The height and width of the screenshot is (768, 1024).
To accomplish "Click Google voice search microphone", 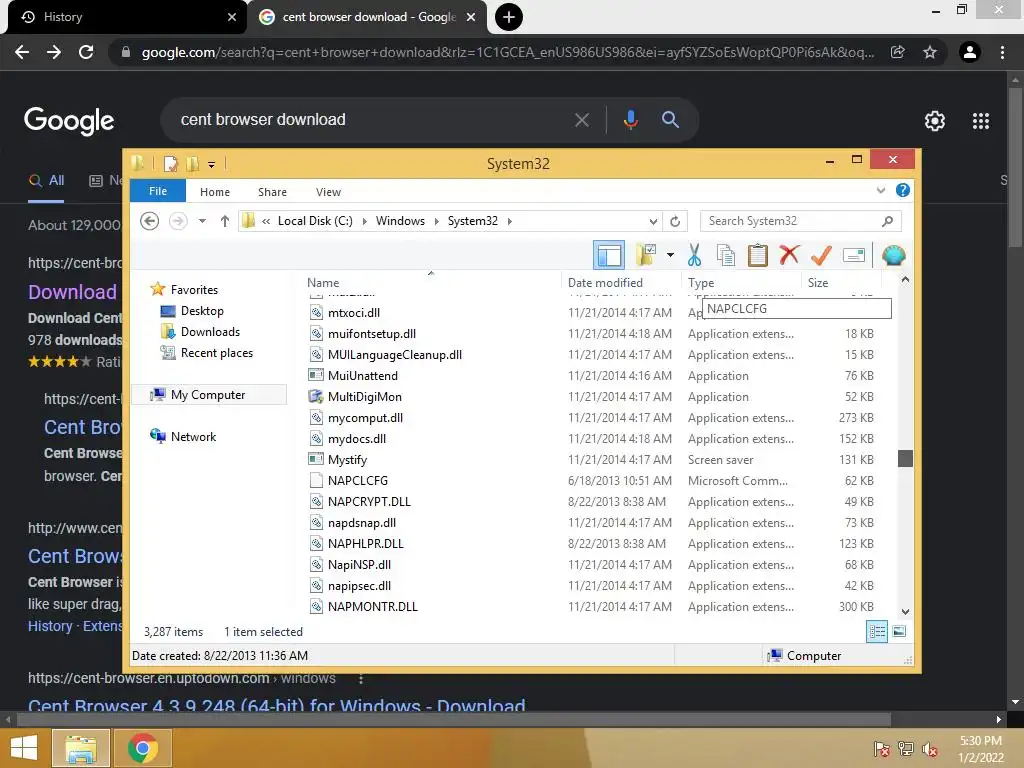I will click(630, 120).
